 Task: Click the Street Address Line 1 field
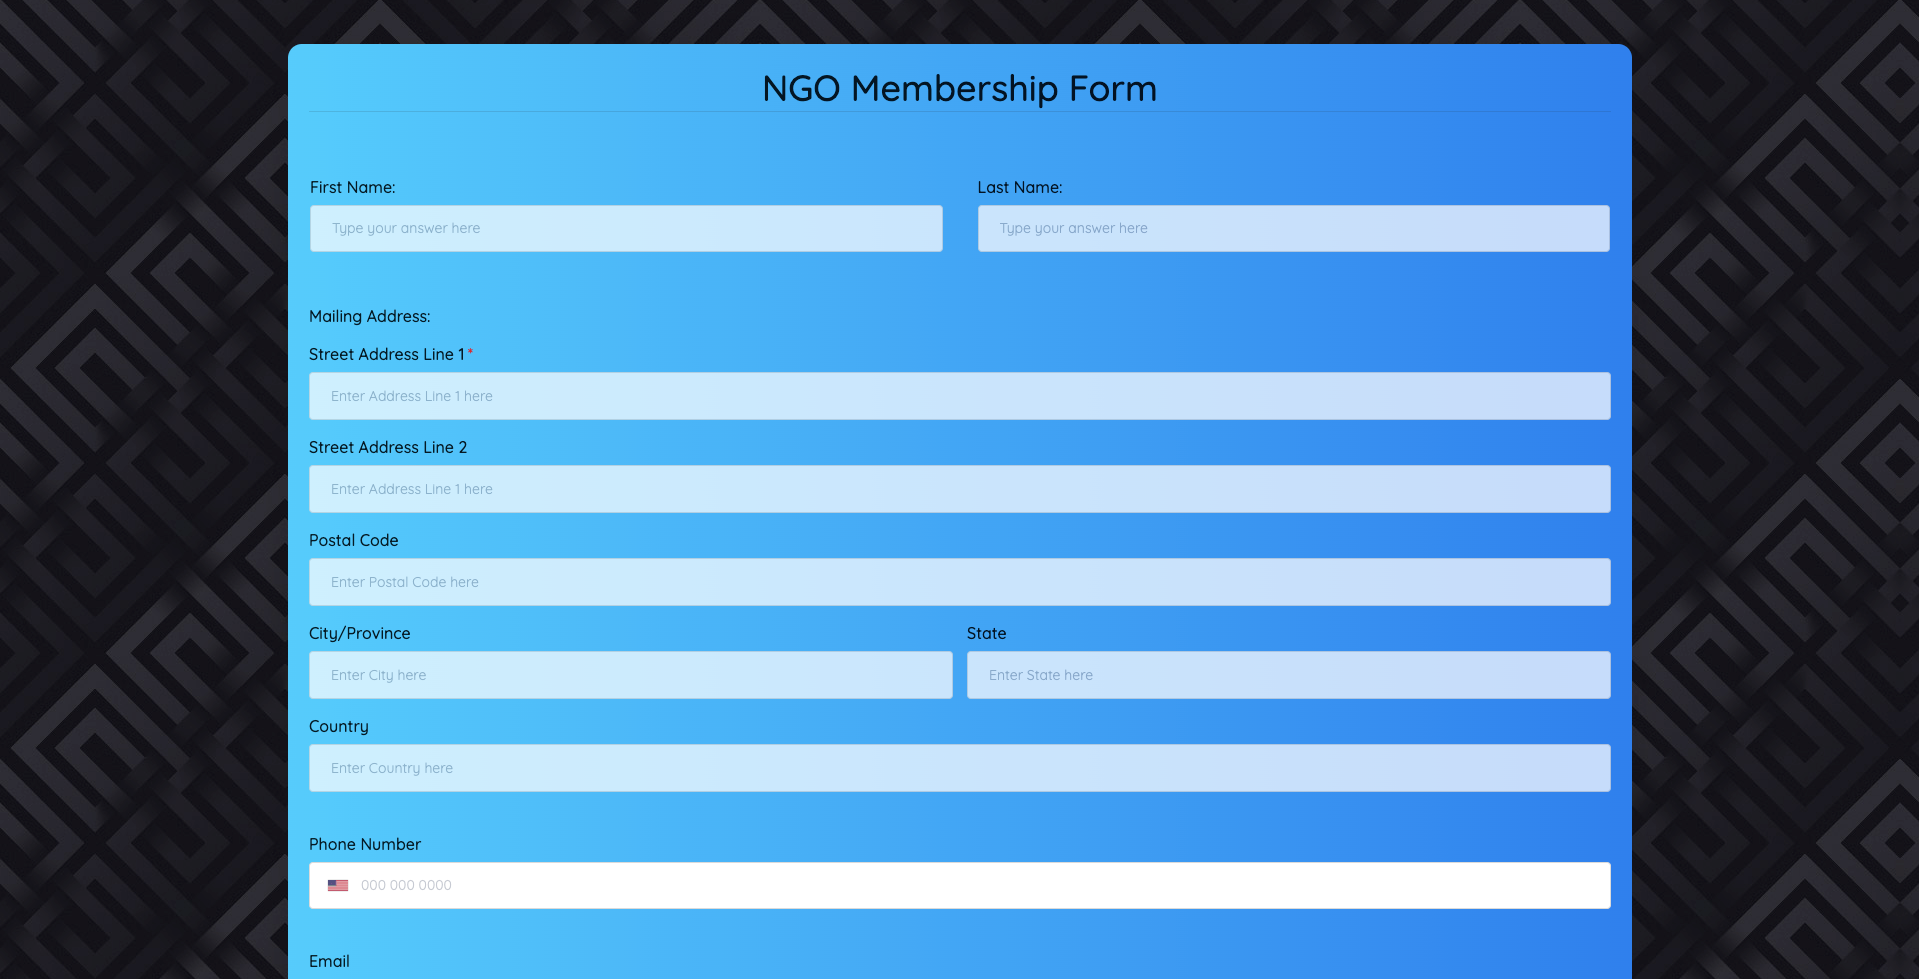click(959, 395)
